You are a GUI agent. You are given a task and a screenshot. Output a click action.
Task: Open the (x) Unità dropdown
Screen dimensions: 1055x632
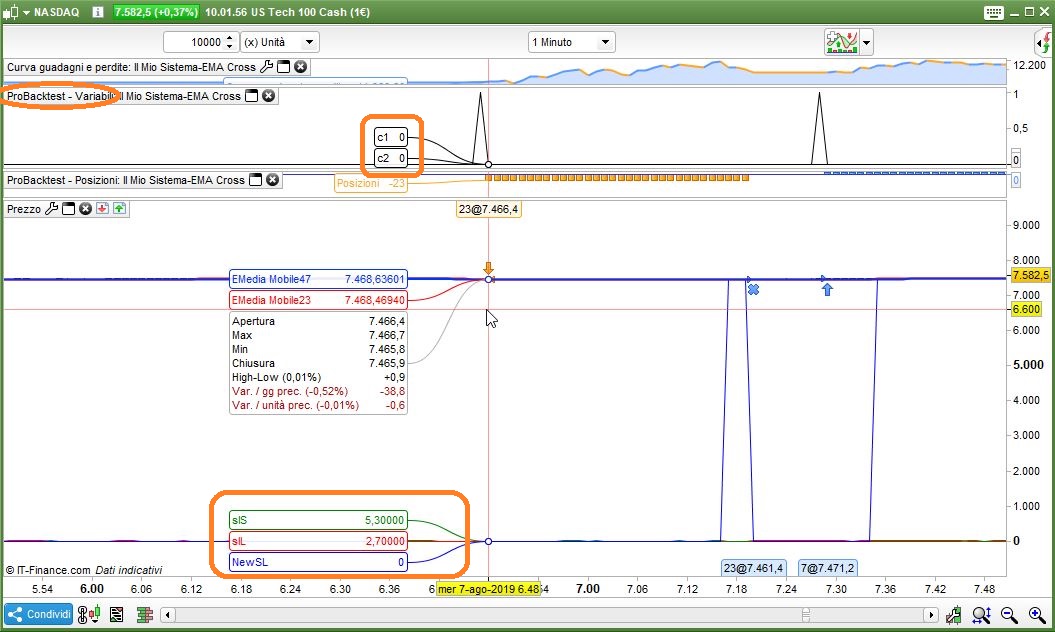(280, 42)
